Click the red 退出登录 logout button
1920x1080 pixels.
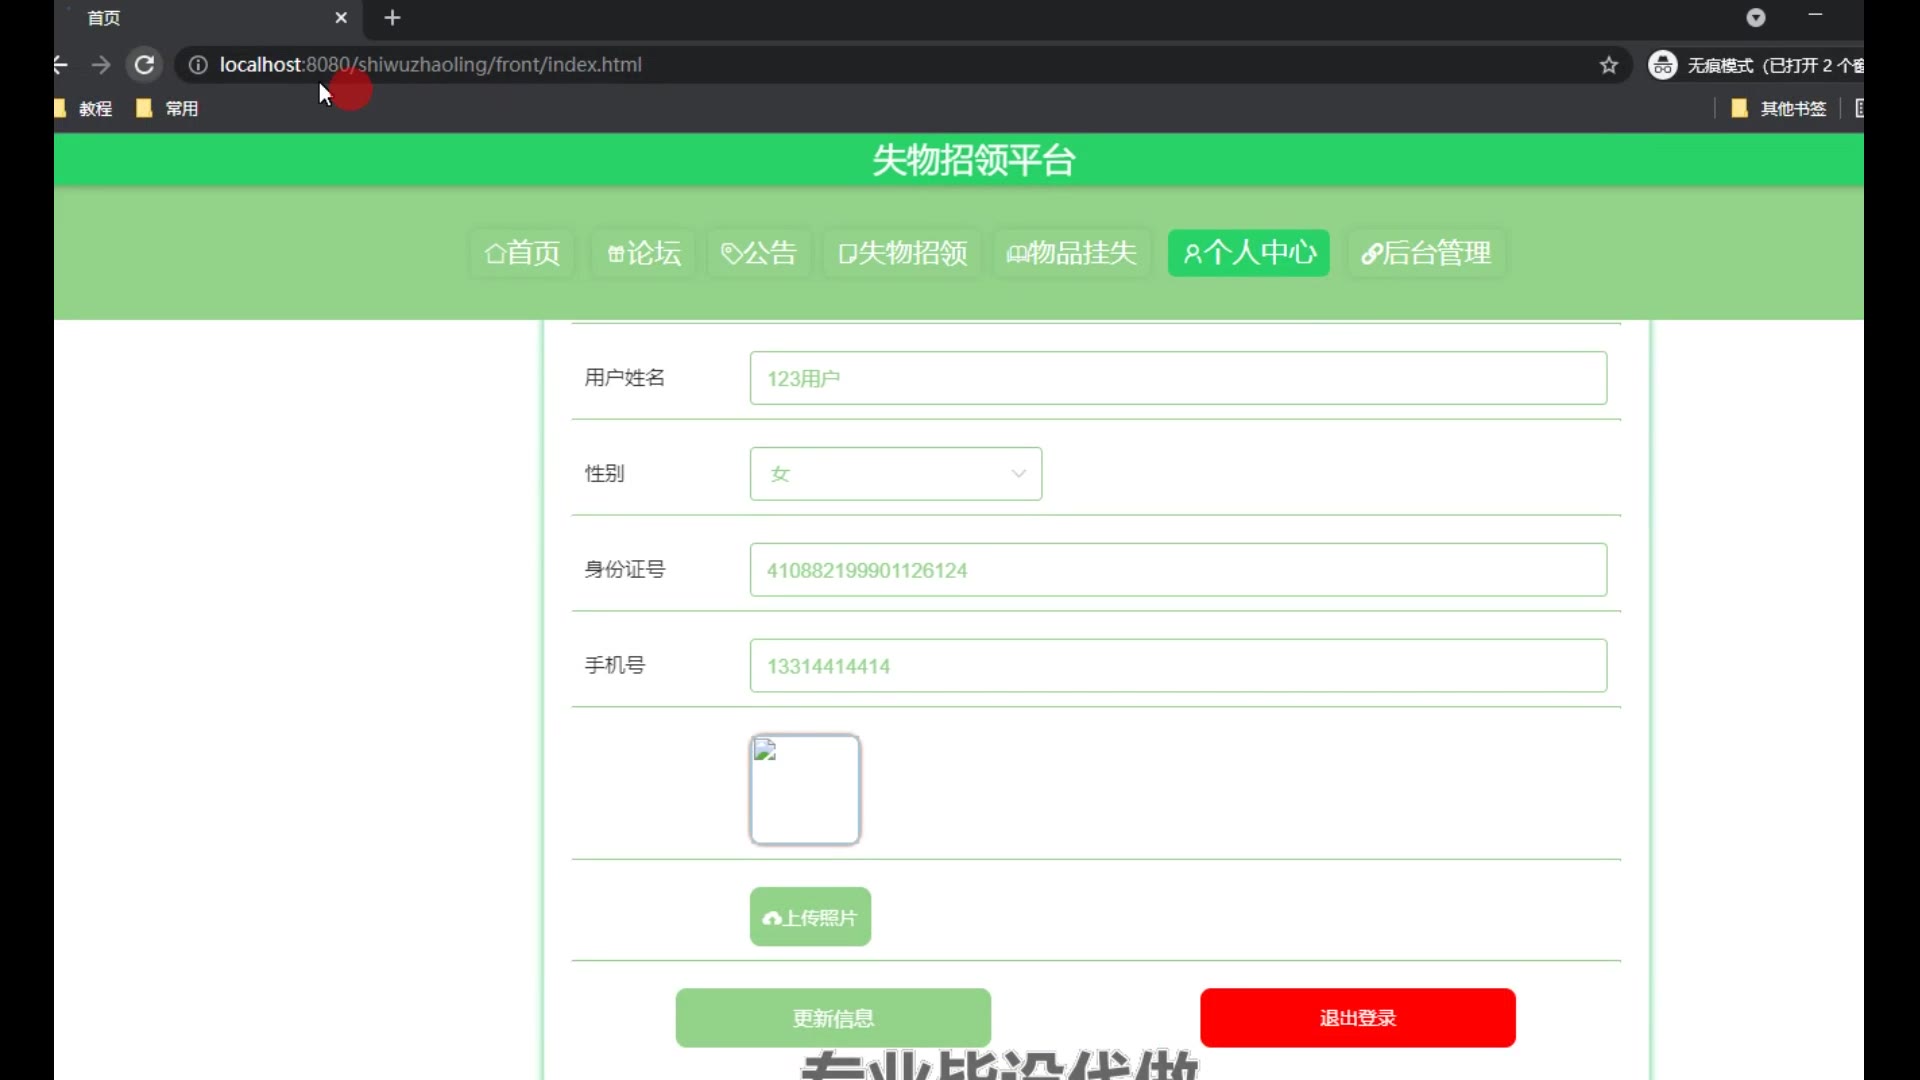coord(1357,1018)
